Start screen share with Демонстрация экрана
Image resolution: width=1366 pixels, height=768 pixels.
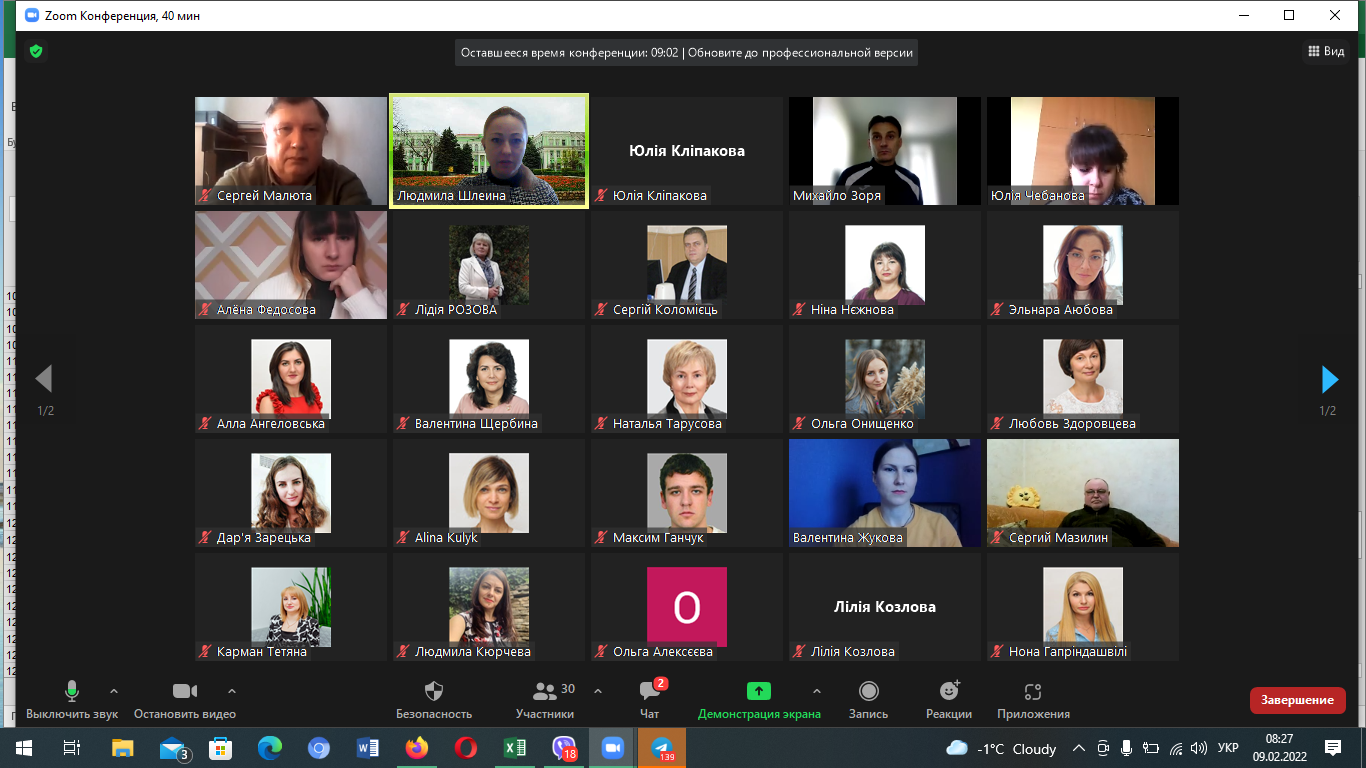coord(759,699)
